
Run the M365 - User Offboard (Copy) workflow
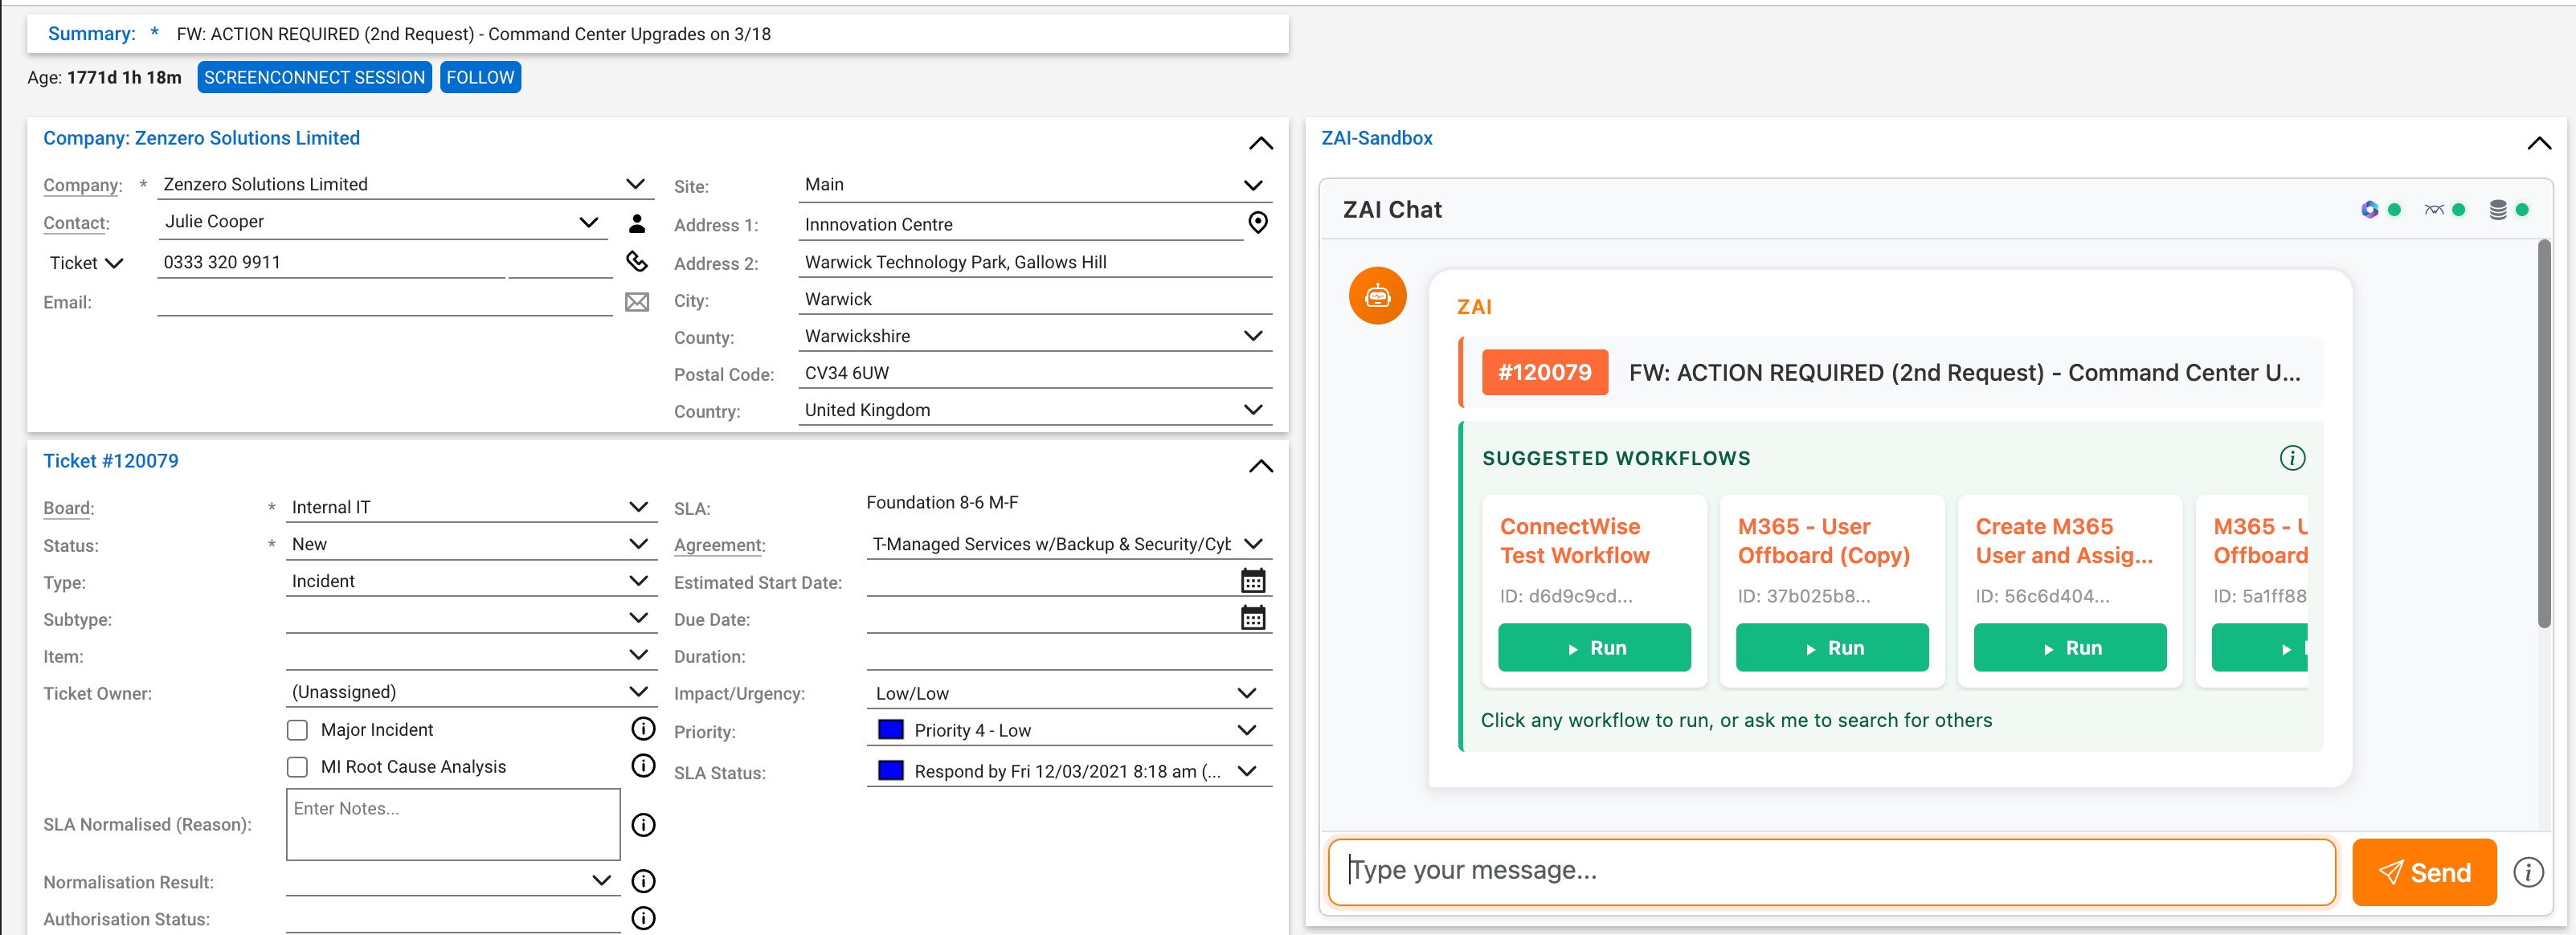pos(1832,648)
